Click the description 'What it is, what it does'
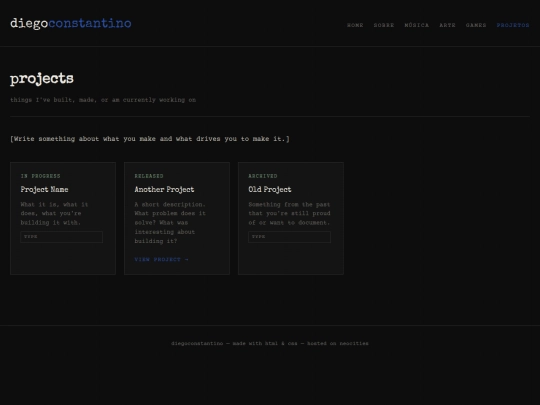Viewport: 540px width, 405px height. tap(54, 214)
